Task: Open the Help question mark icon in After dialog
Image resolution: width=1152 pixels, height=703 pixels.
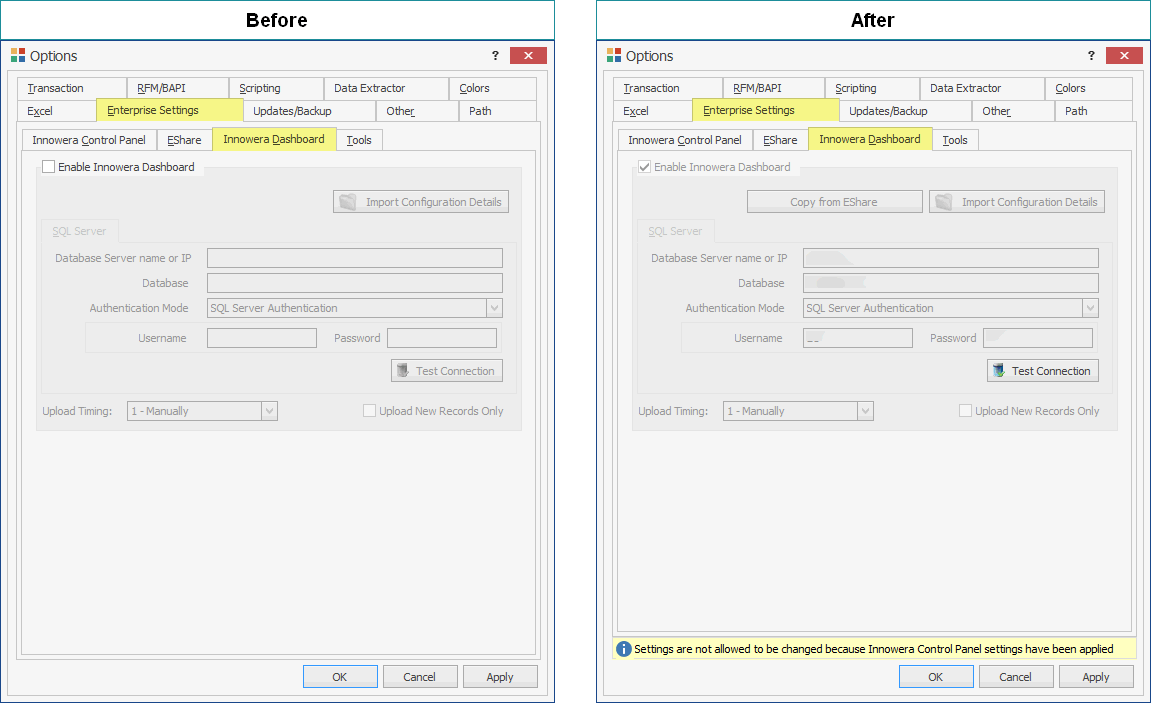Action: (x=1090, y=56)
